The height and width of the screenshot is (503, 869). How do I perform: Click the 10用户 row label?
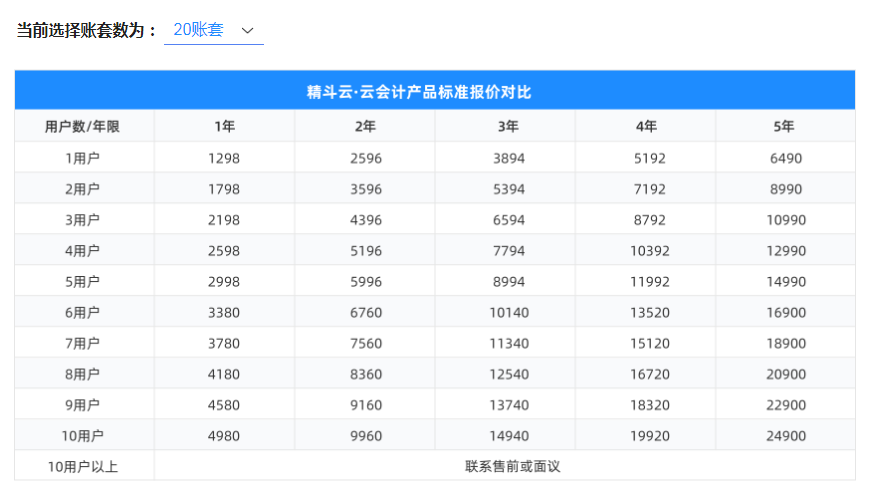tap(83, 436)
